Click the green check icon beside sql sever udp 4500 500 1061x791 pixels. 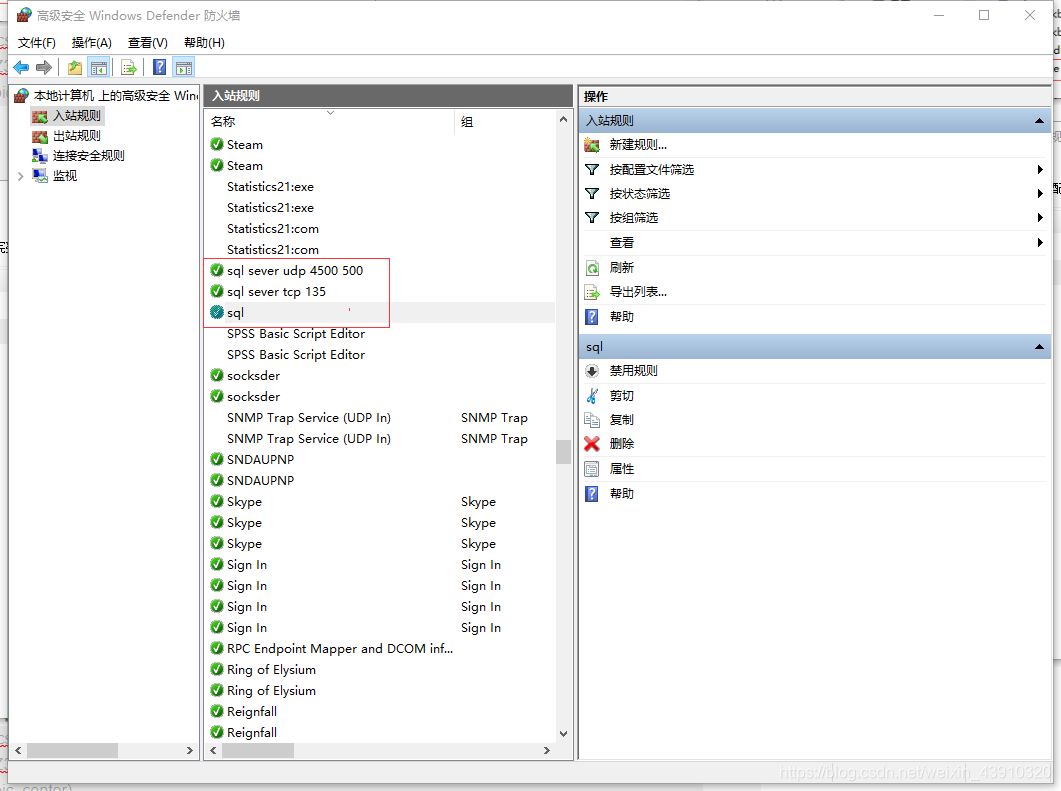(217, 270)
